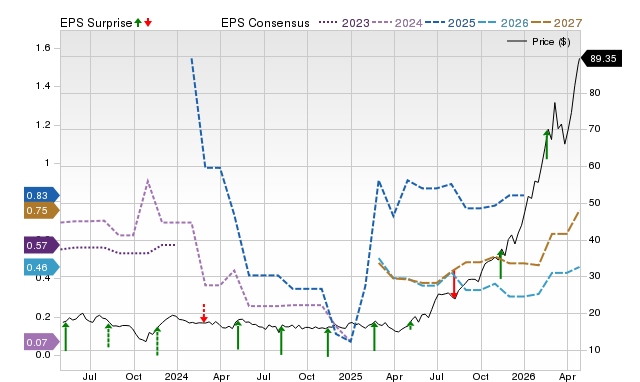Select the 2023 EPS consensus legend entry

pos(344,23)
